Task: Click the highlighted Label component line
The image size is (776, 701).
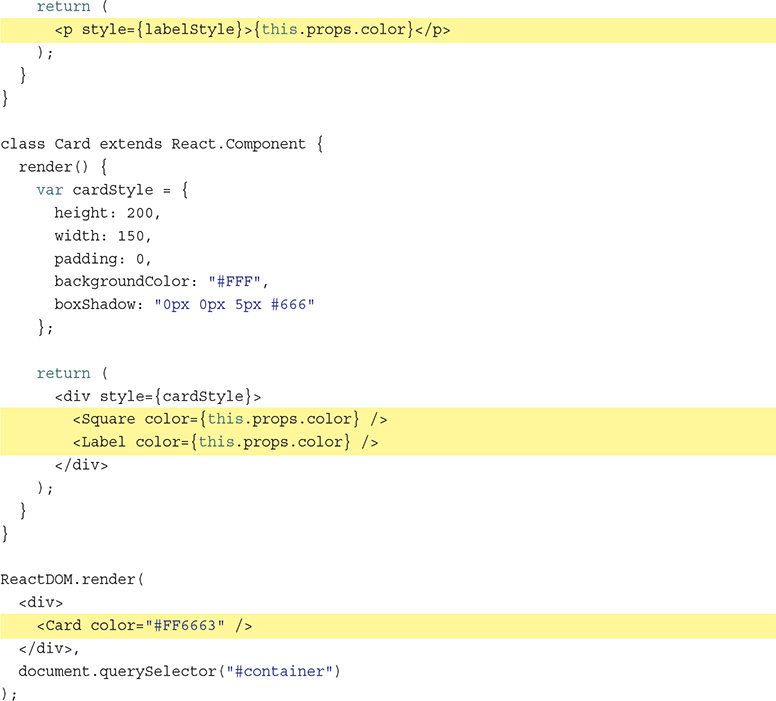Action: (x=225, y=442)
